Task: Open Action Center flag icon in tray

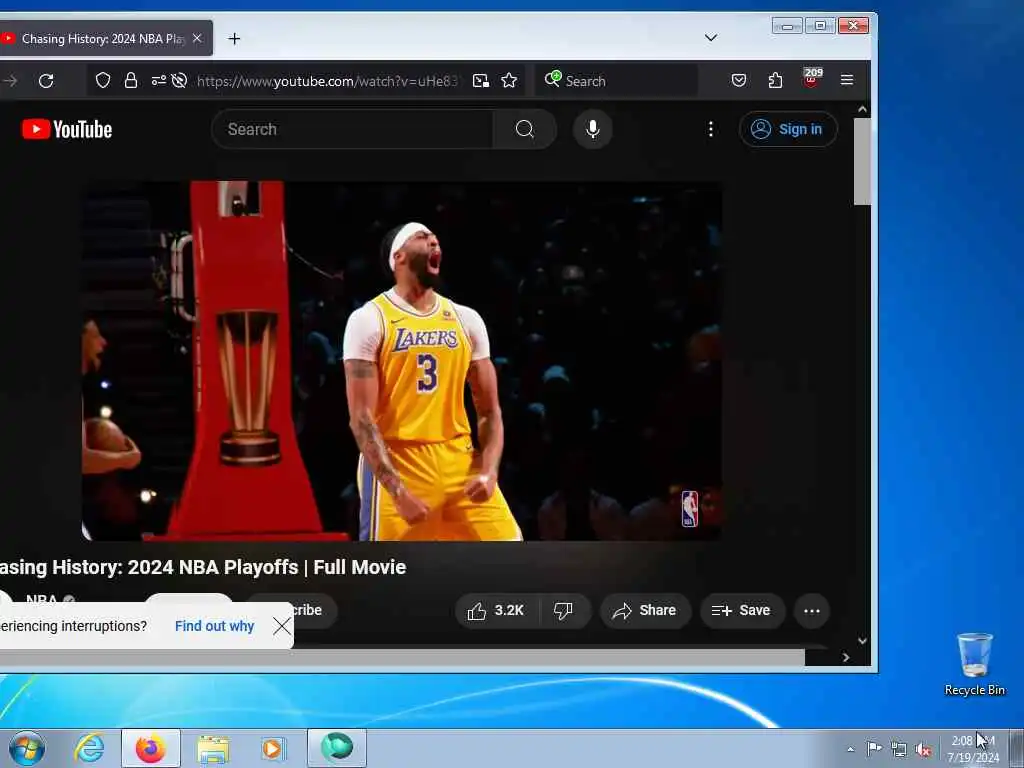Action: click(x=874, y=748)
